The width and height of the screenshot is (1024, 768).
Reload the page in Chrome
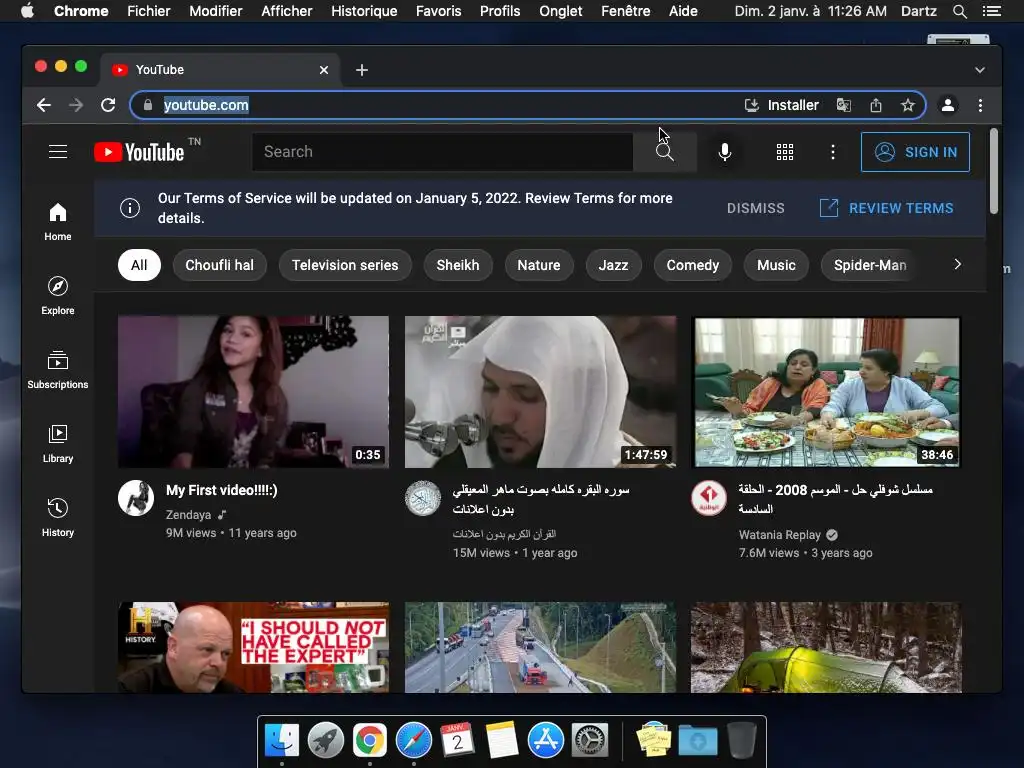point(108,105)
